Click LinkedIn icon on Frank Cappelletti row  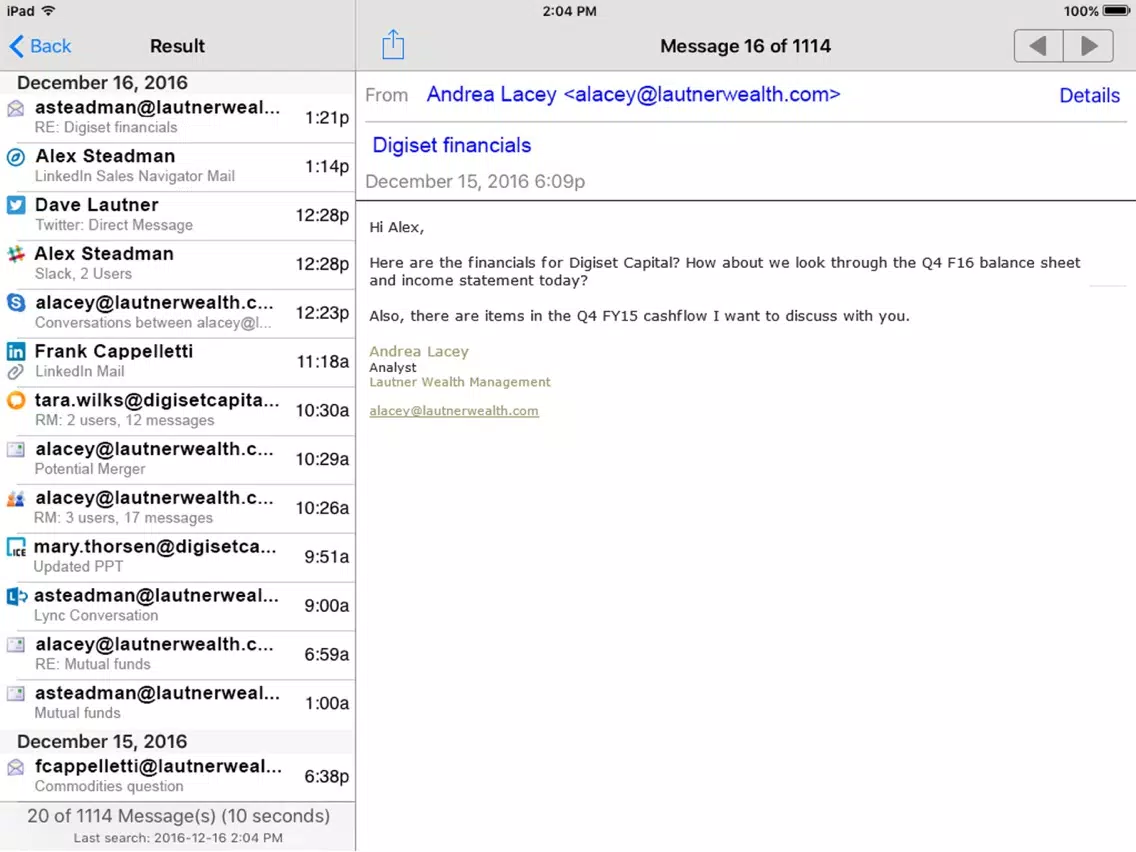(15, 352)
